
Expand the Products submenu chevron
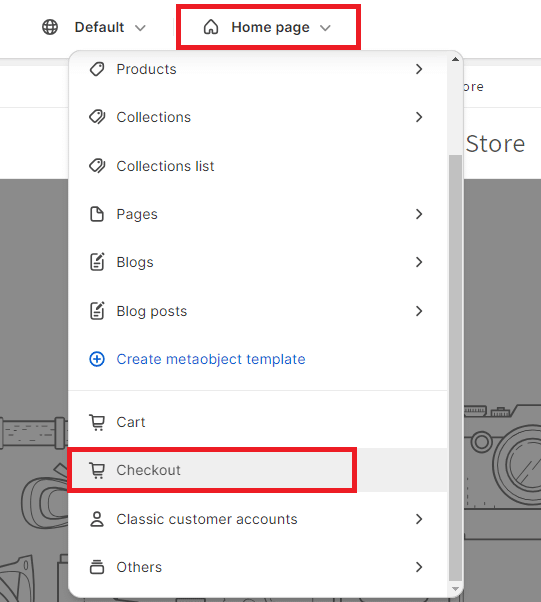pyautogui.click(x=419, y=69)
